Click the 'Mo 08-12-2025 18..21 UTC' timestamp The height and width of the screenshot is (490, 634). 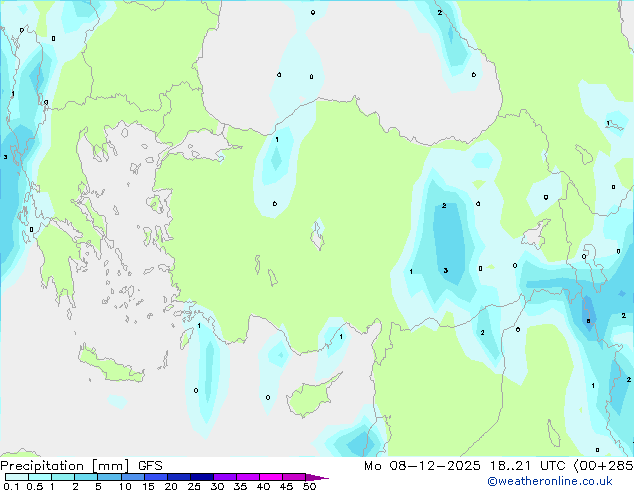coord(465,466)
